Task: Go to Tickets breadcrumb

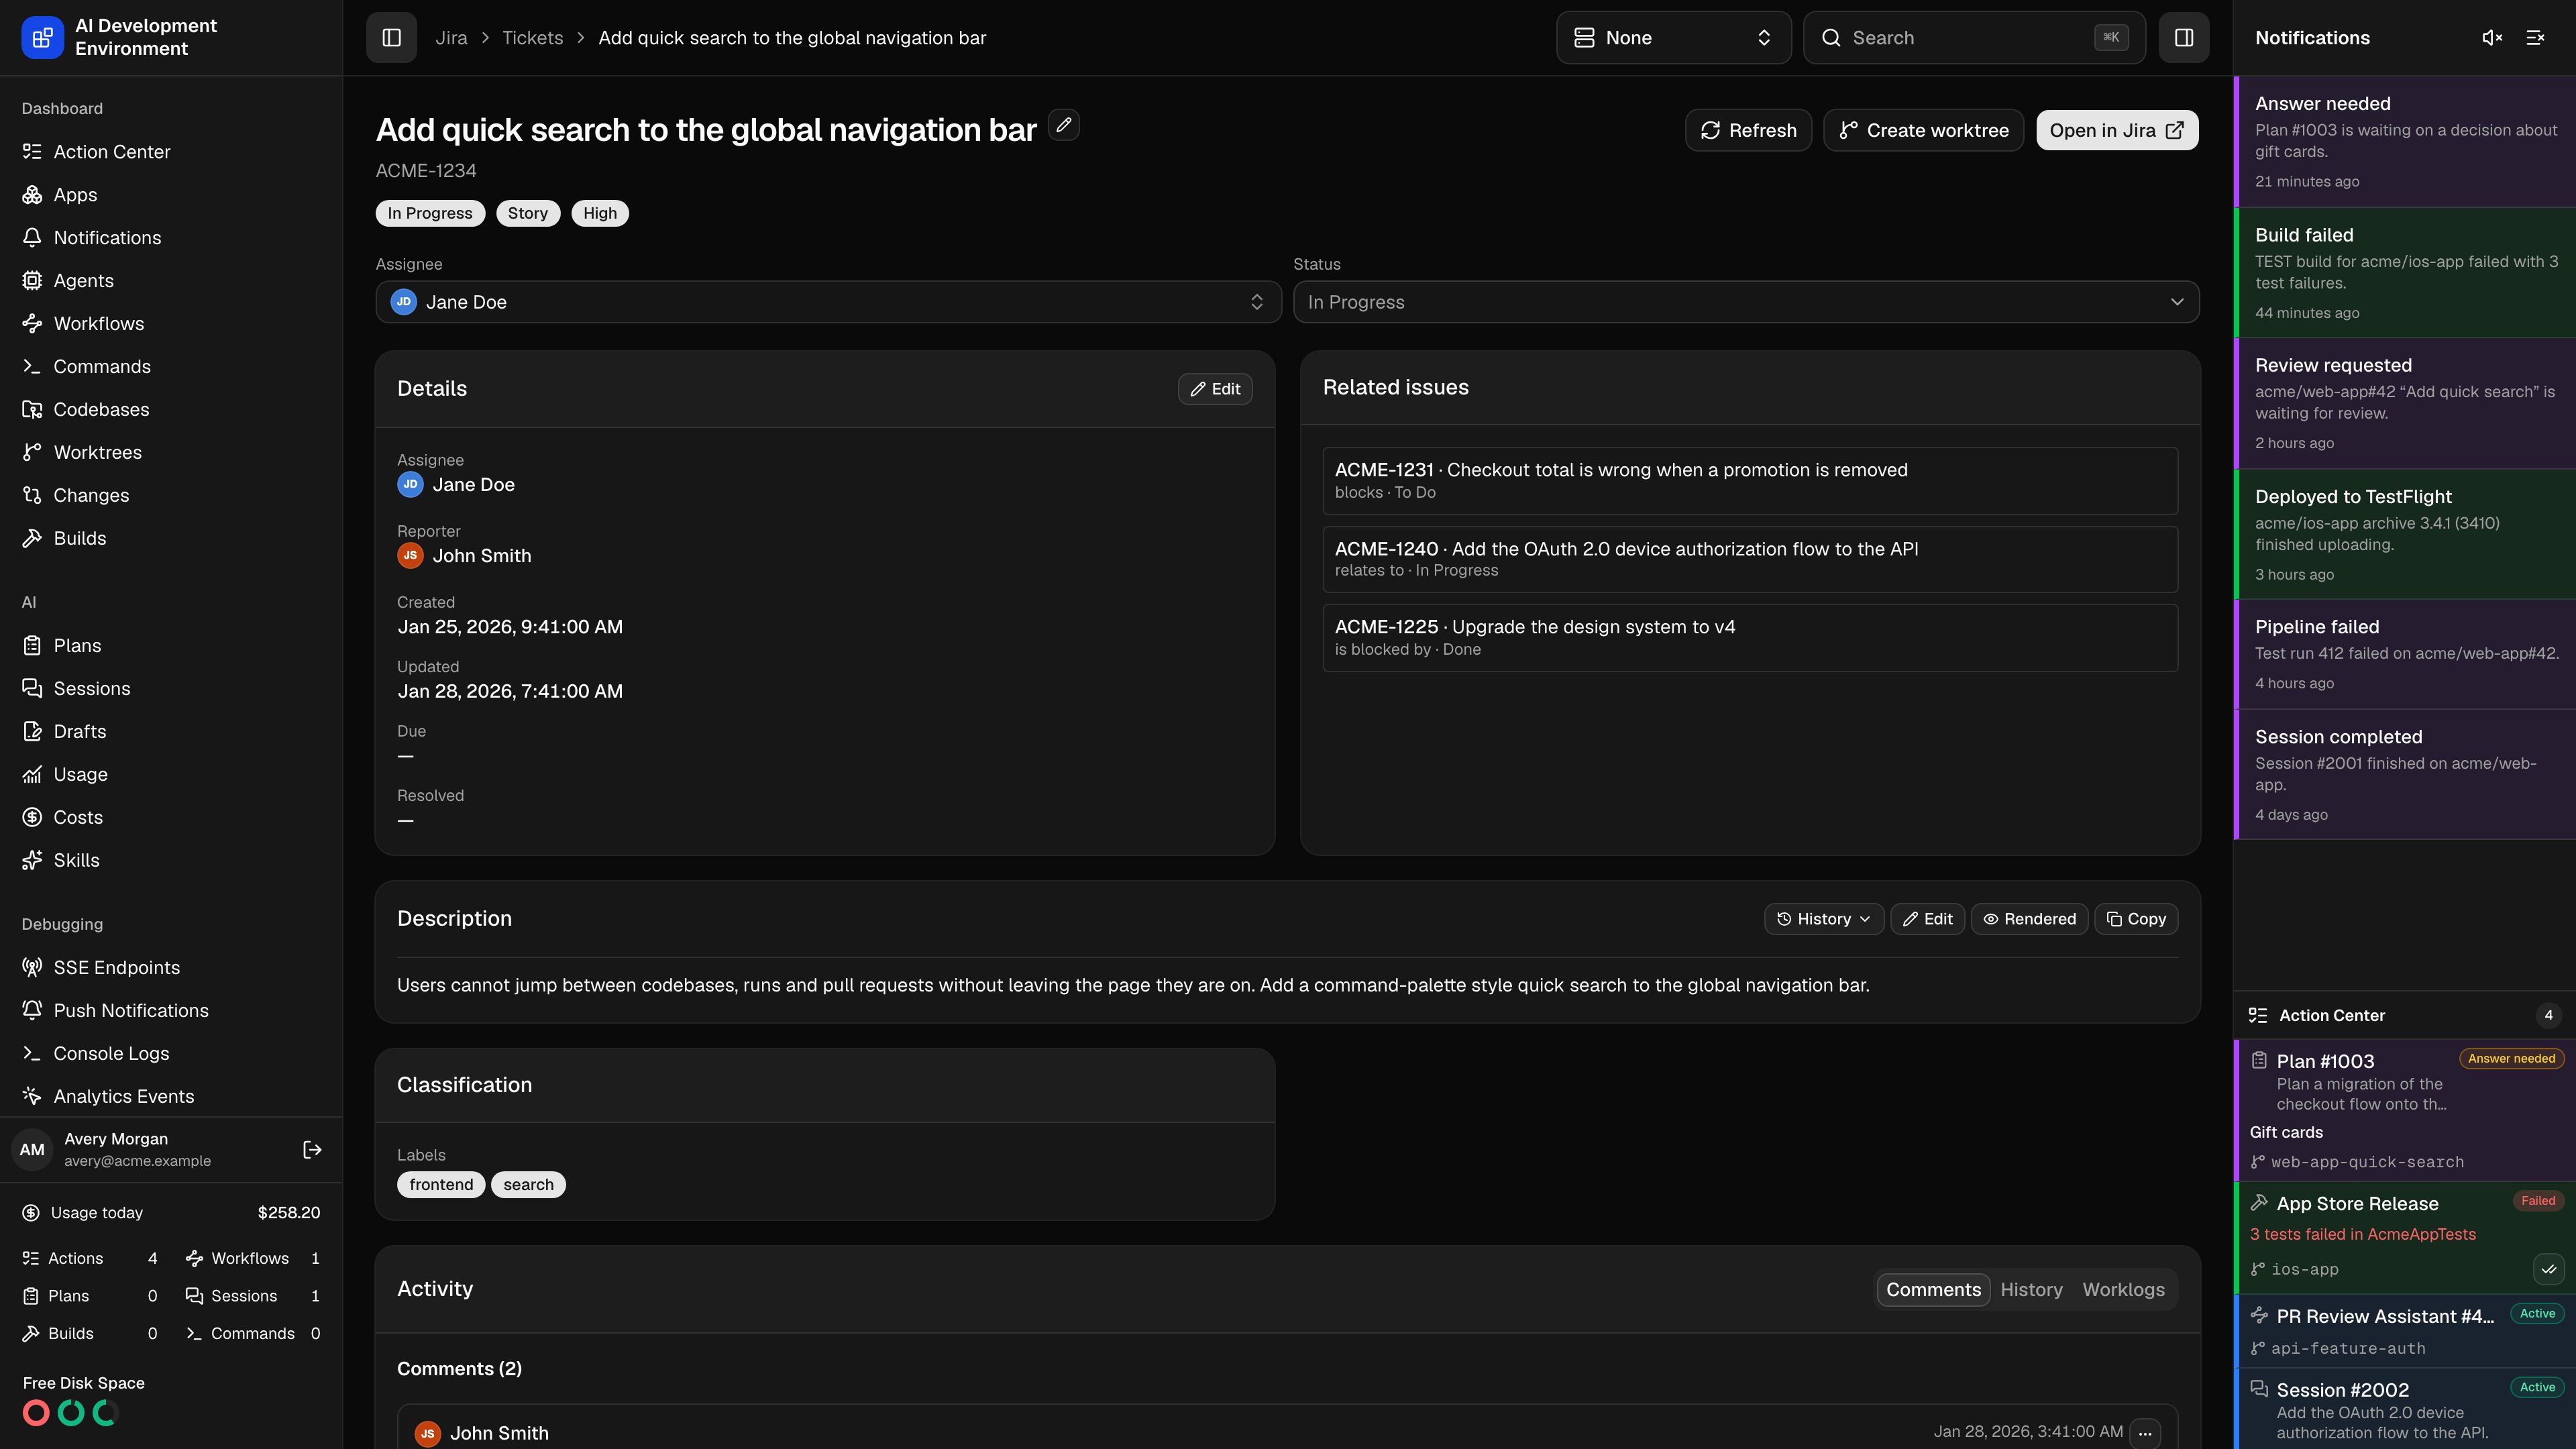Action: pos(532,38)
